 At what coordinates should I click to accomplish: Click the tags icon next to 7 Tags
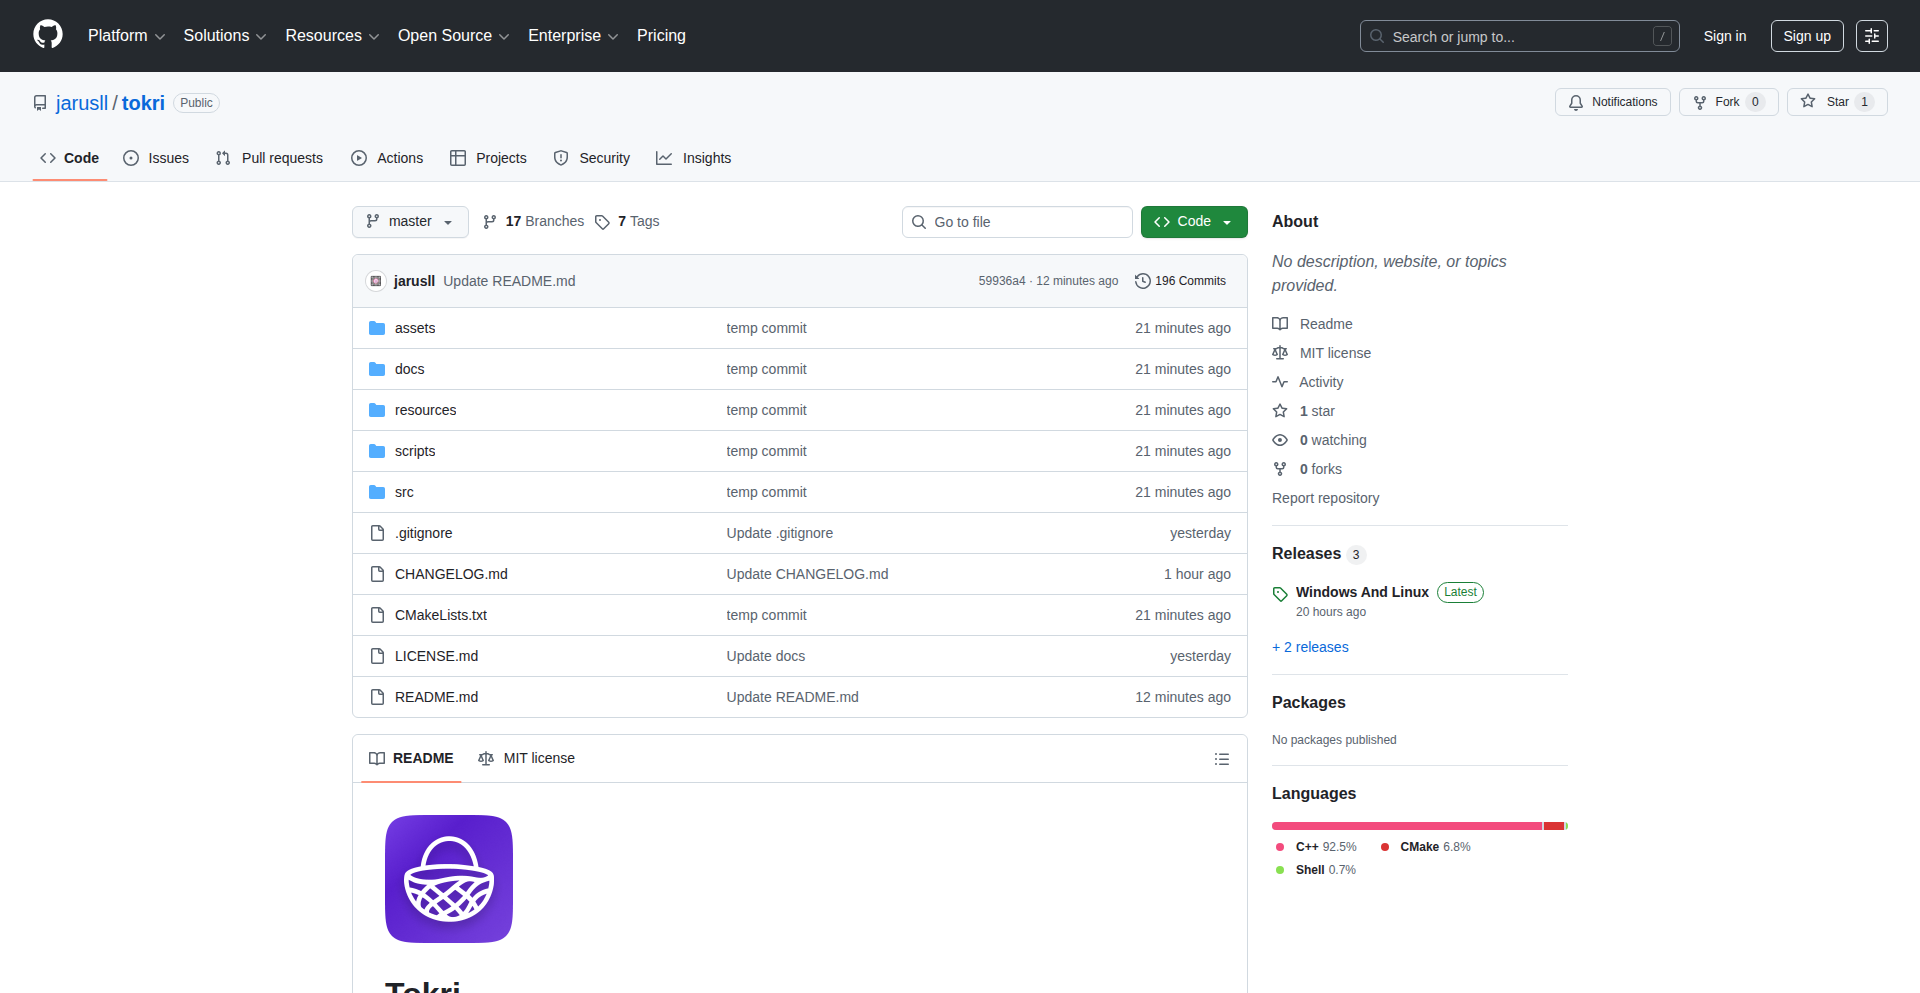point(602,222)
